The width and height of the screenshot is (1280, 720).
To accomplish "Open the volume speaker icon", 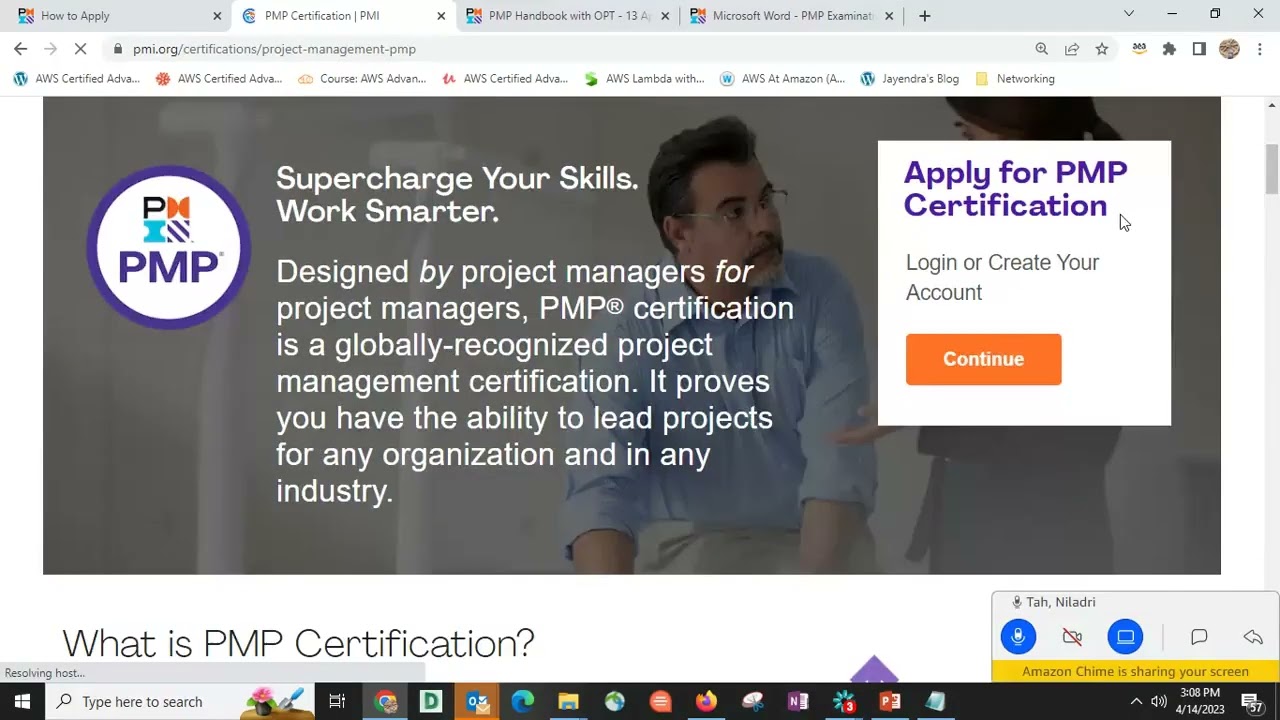I will [x=1158, y=701].
